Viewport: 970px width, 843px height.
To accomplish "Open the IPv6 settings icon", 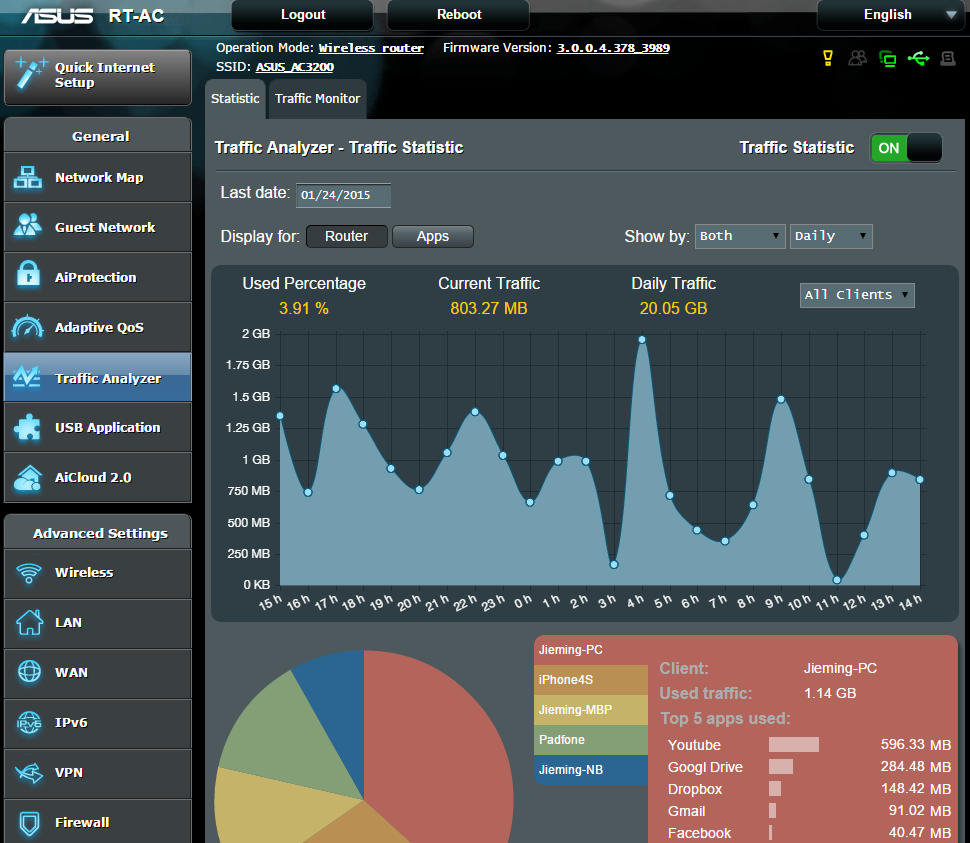I will [x=29, y=722].
